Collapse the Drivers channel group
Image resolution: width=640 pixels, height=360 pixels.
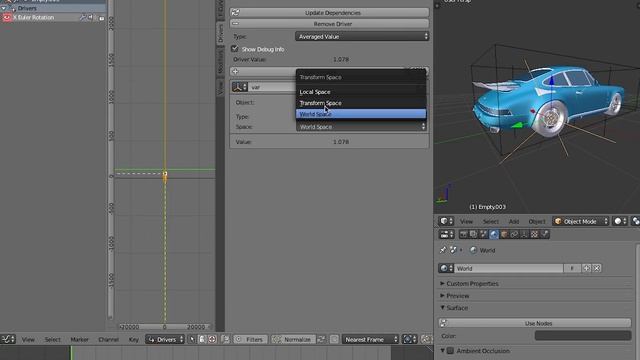4,8
